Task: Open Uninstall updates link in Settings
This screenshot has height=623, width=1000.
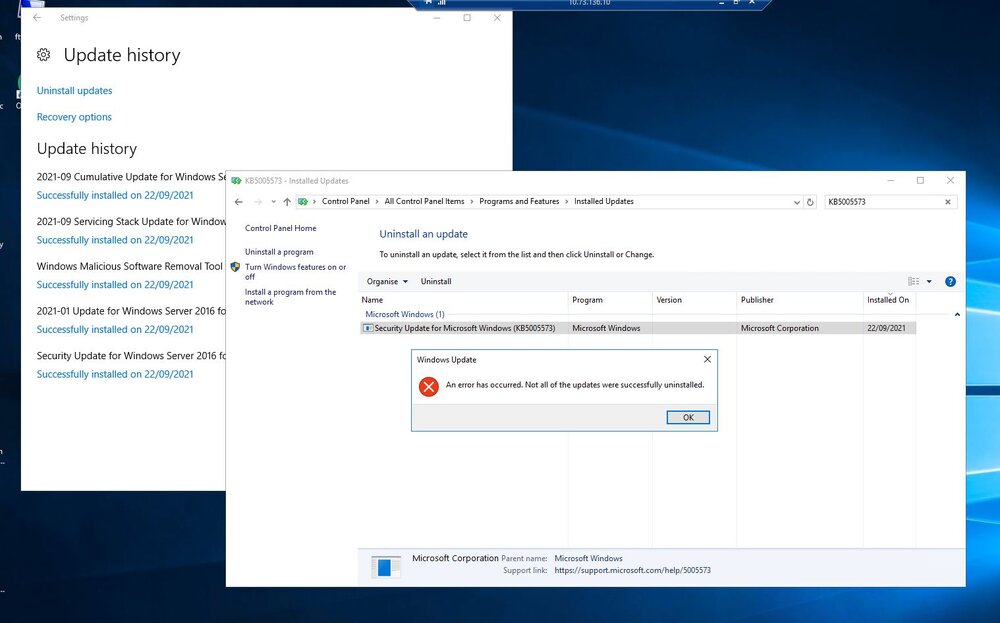Action: (74, 91)
